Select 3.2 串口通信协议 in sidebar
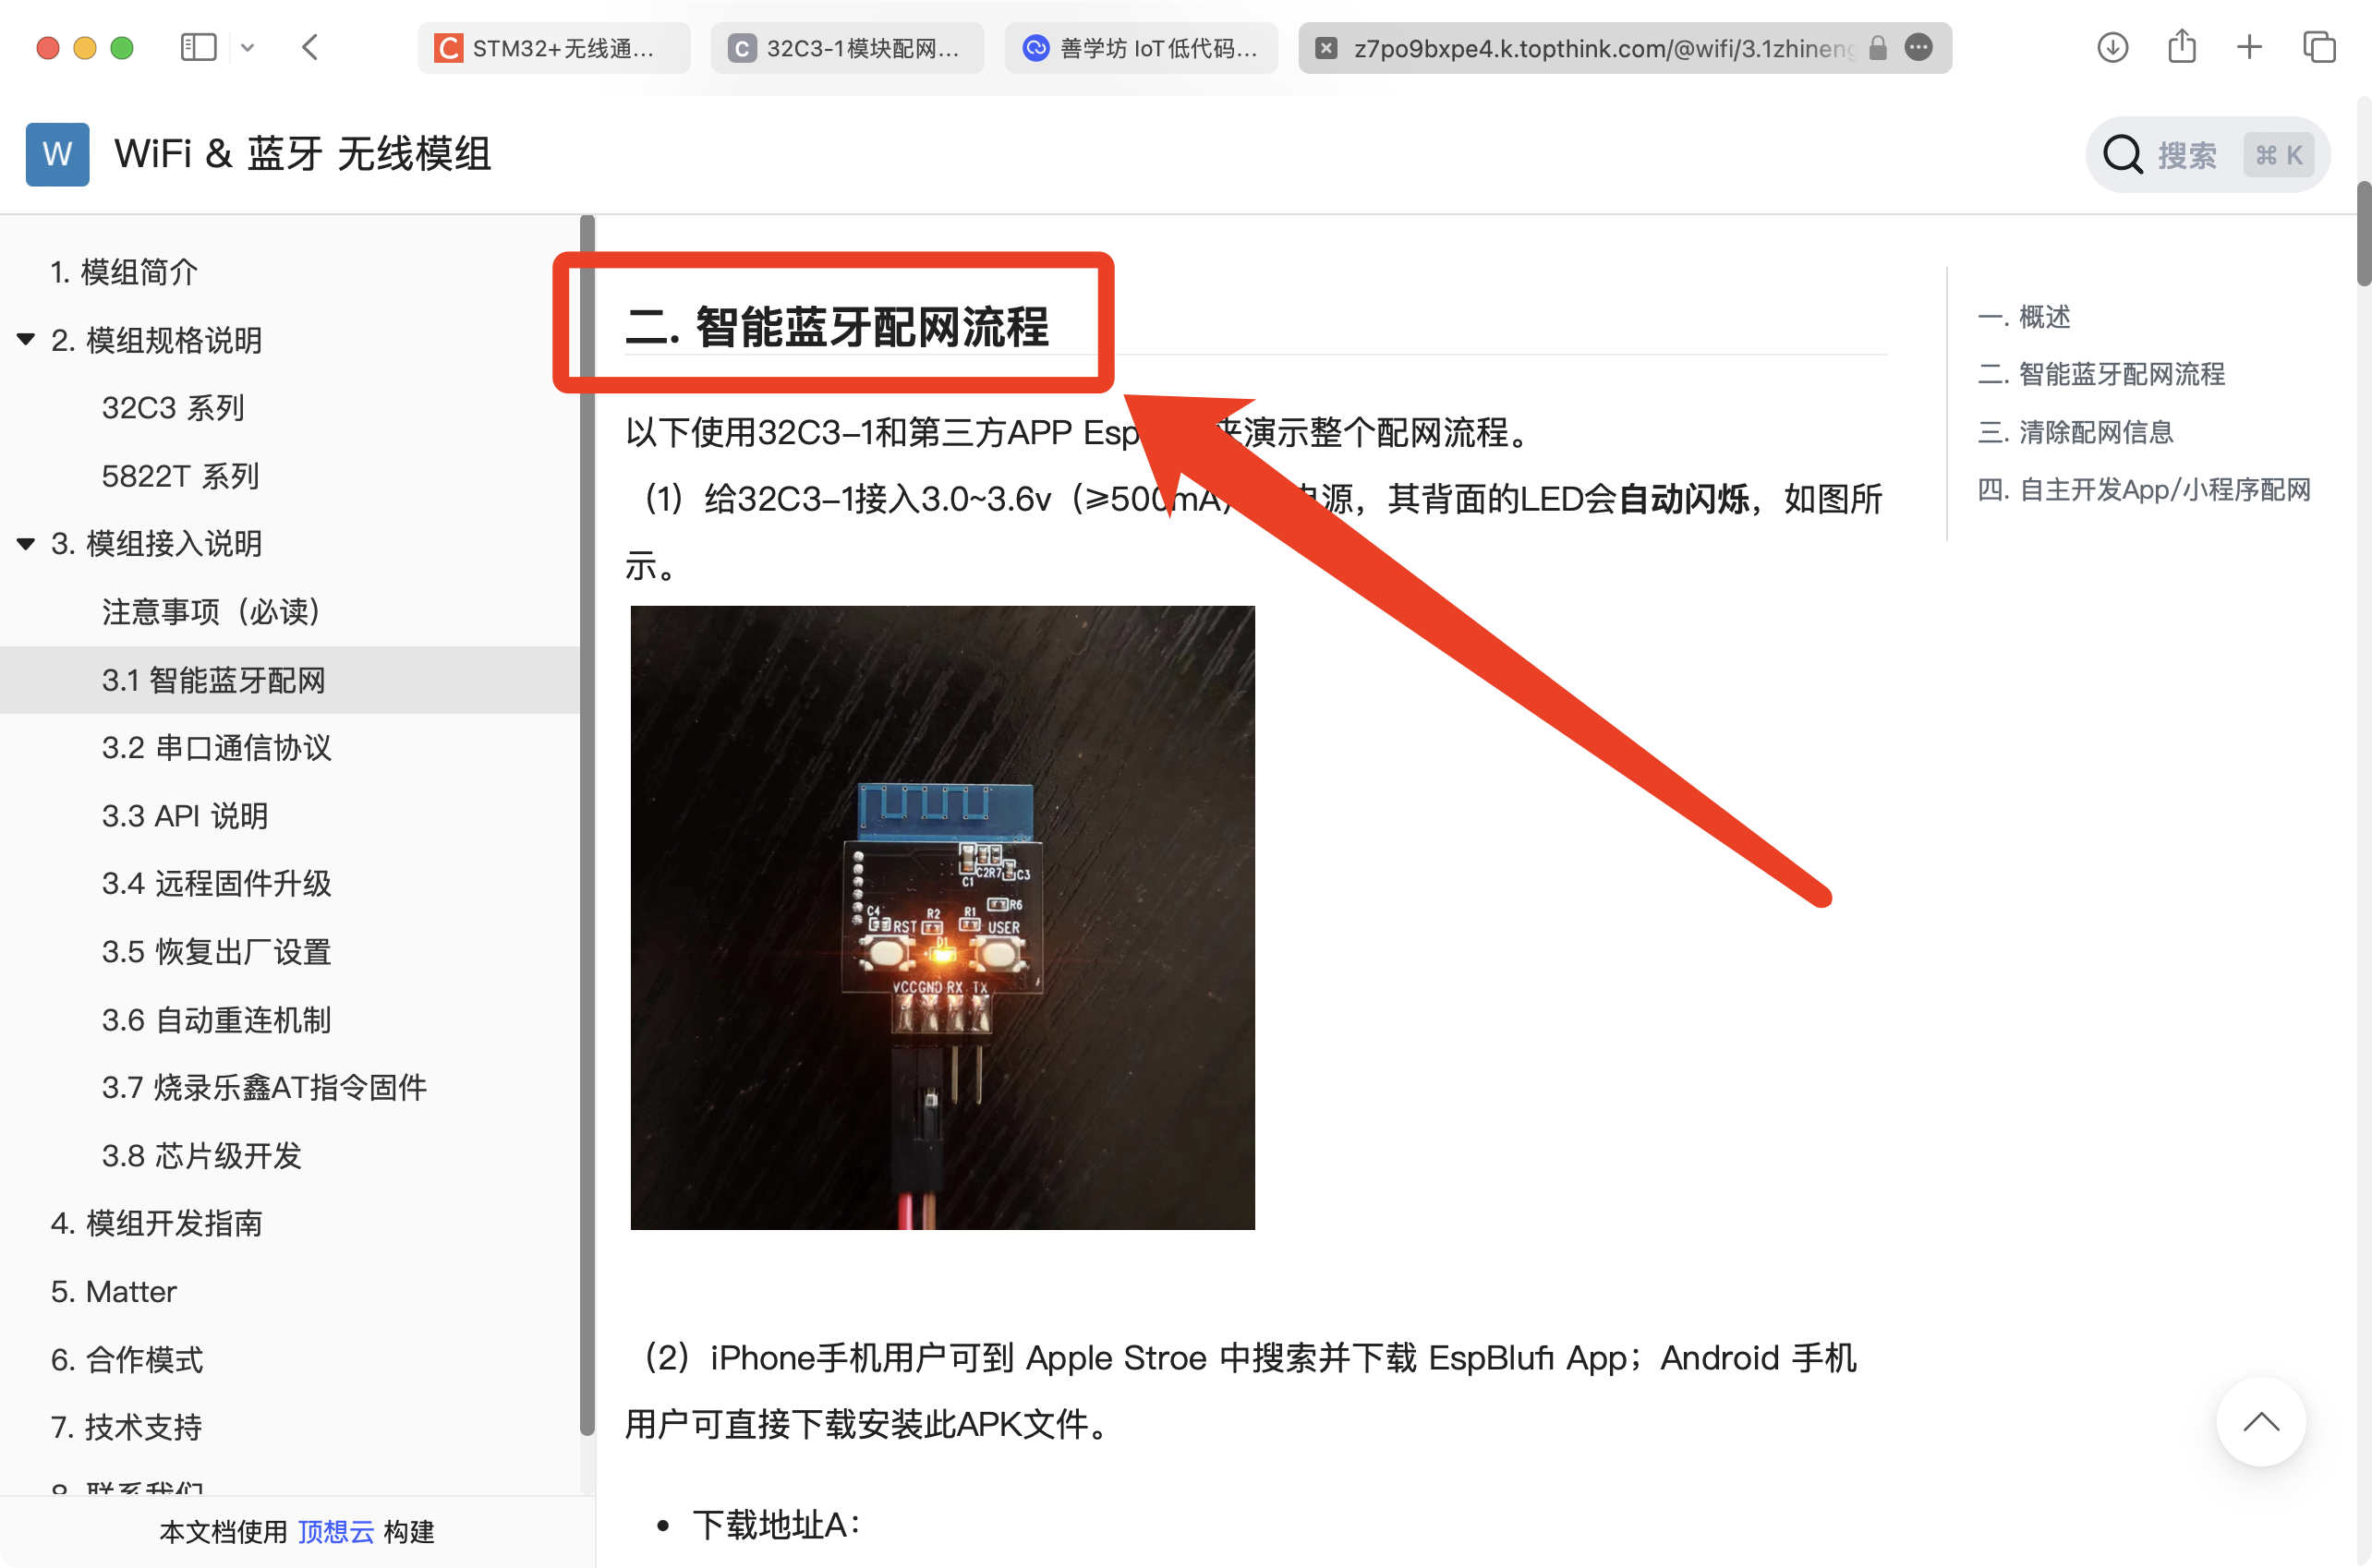Image resolution: width=2372 pixels, height=1568 pixels. (x=216, y=748)
